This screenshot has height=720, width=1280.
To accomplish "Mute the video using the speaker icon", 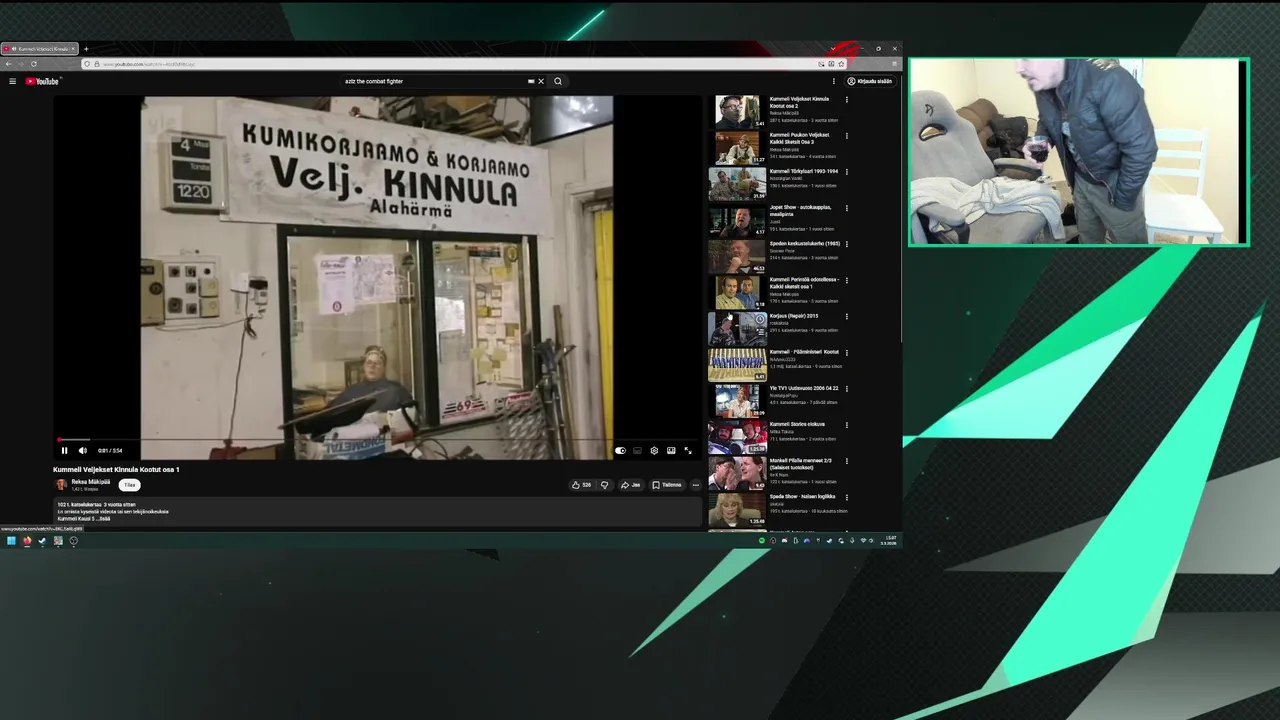I will [82, 451].
